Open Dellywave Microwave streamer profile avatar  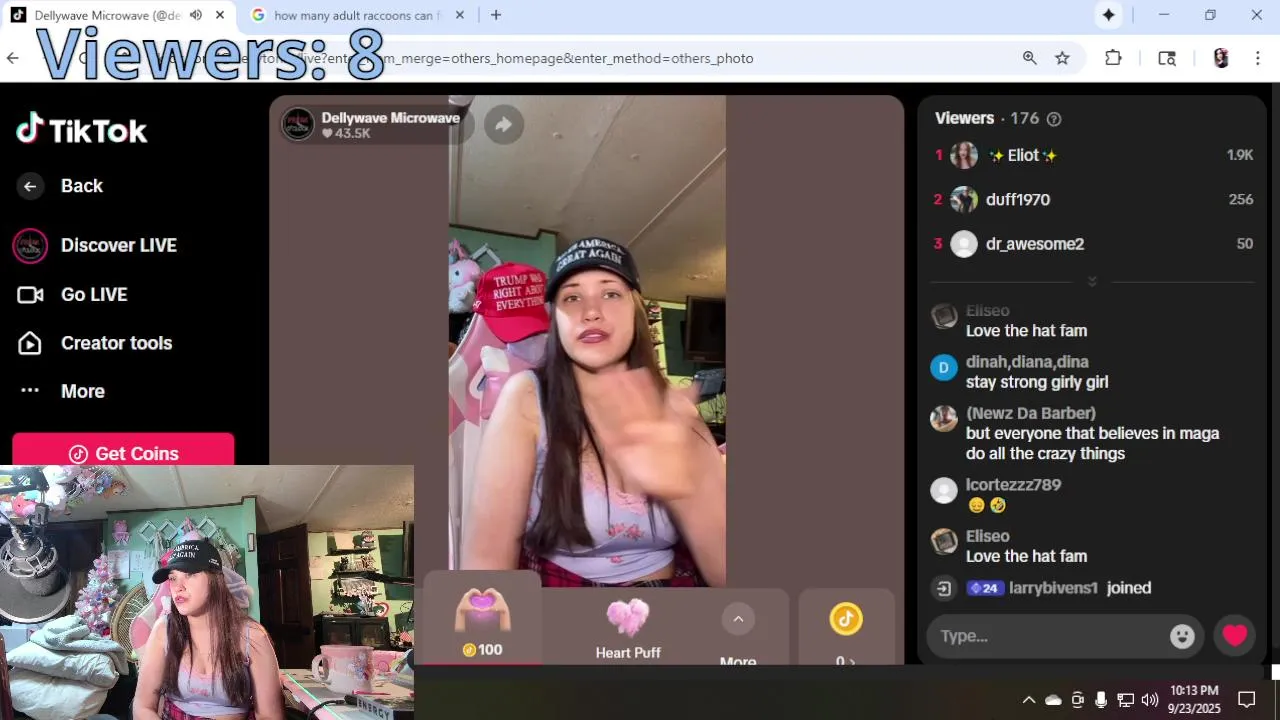(298, 124)
